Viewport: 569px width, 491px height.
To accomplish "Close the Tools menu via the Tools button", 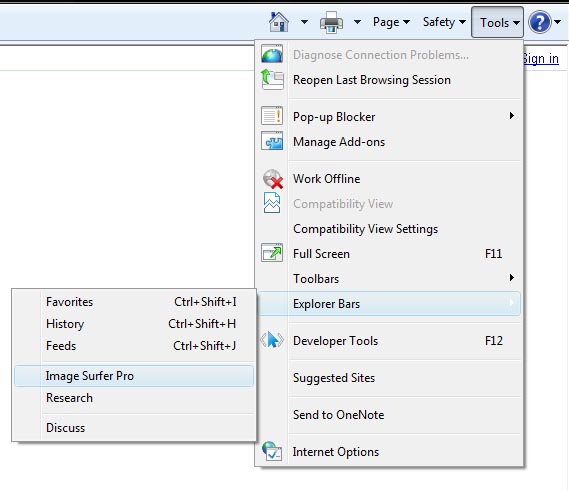I will 497,22.
